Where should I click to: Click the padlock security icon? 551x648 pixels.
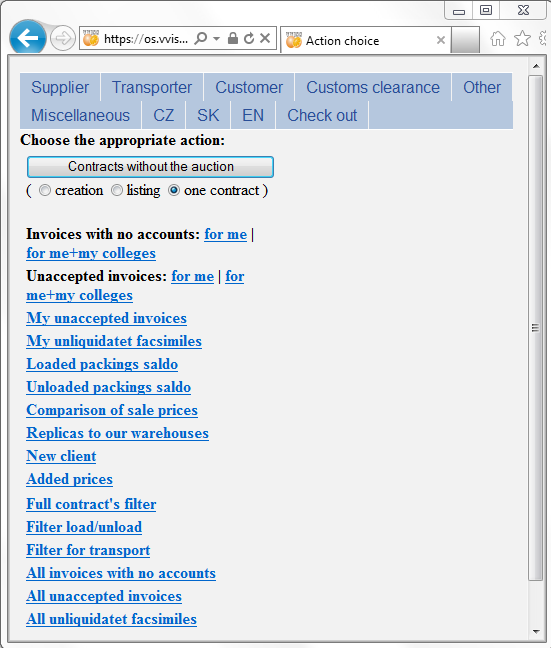pyautogui.click(x=233, y=38)
